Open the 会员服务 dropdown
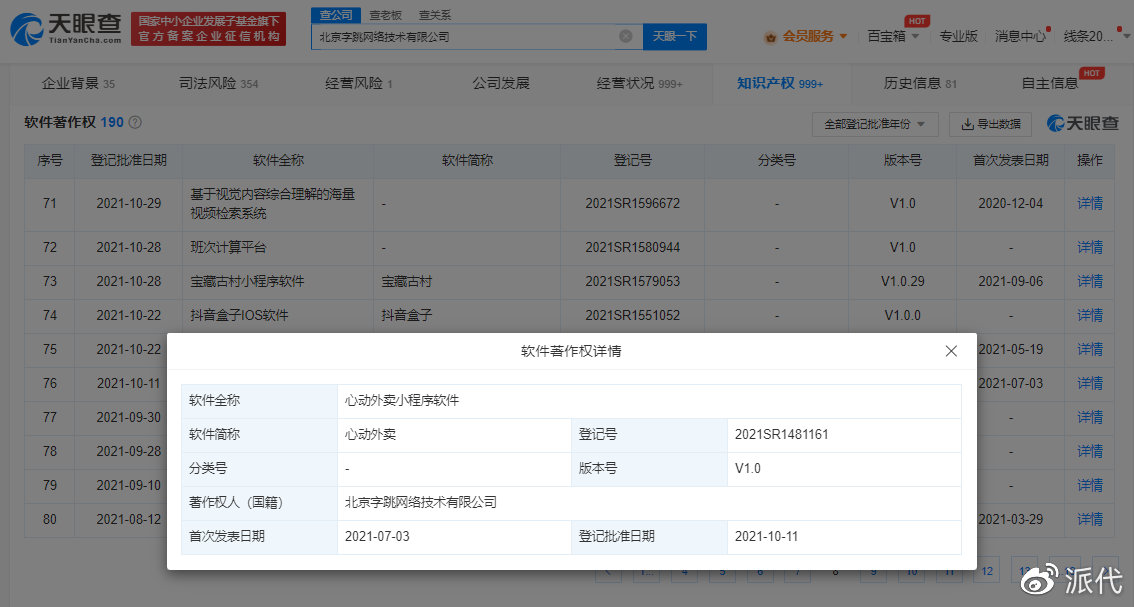This screenshot has height=607, width=1134. (x=806, y=36)
